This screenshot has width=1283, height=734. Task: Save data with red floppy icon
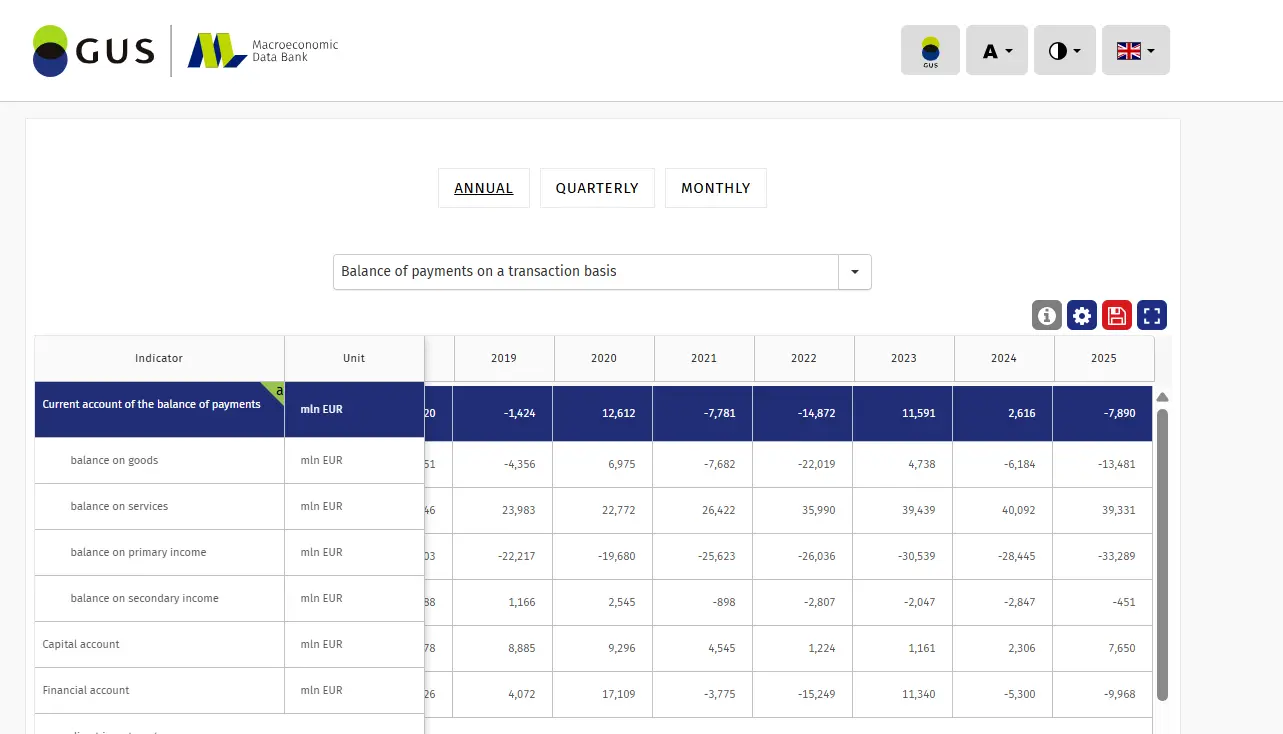(1117, 316)
